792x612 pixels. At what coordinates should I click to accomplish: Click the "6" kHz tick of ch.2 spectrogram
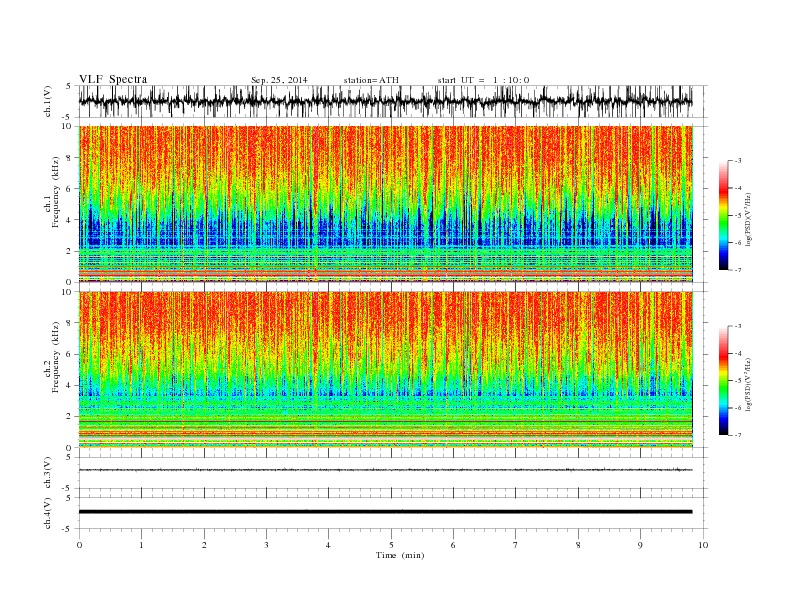(69, 354)
